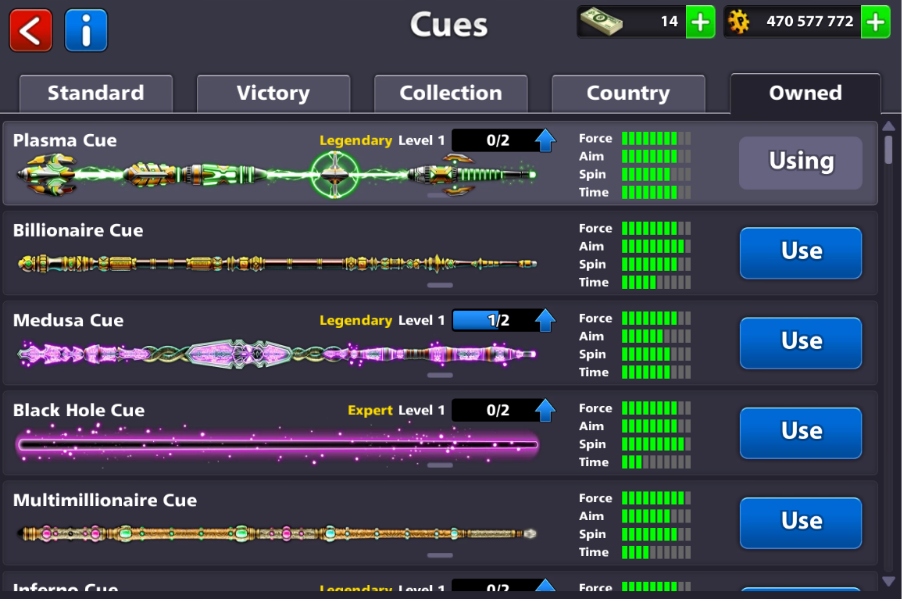Screen dimensions: 902x601
Task: Click the Multimillionaire Cue name
Action: [105, 500]
